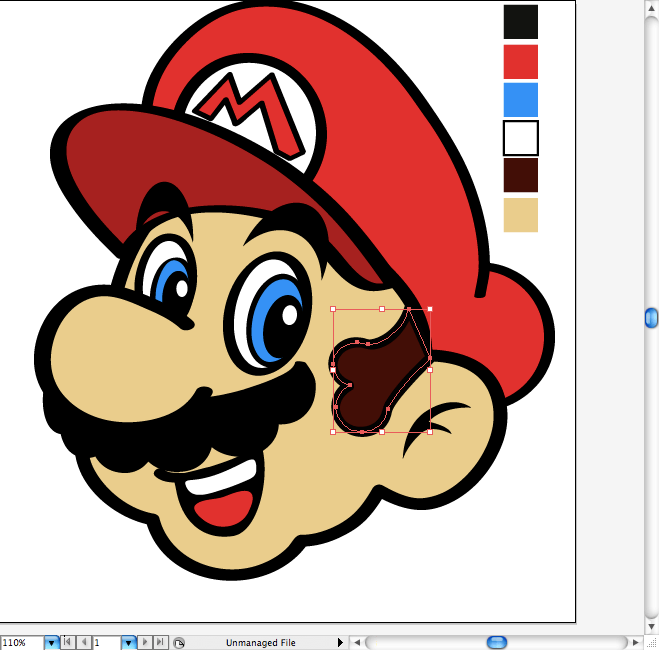Viewport: 659px width, 650px height.
Task: Click the vertical scrollbar up arrow
Action: click(652, 8)
